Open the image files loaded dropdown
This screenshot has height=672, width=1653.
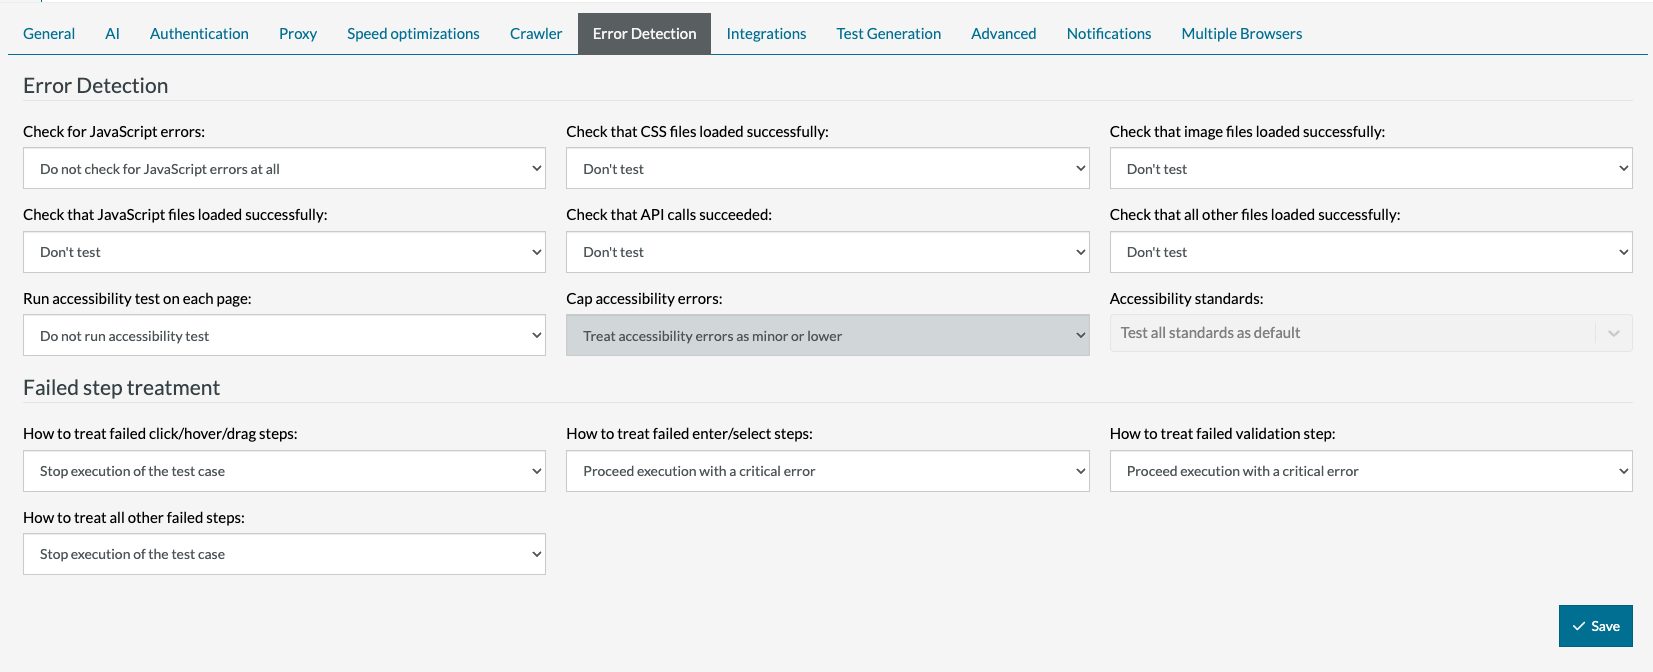[1370, 169]
